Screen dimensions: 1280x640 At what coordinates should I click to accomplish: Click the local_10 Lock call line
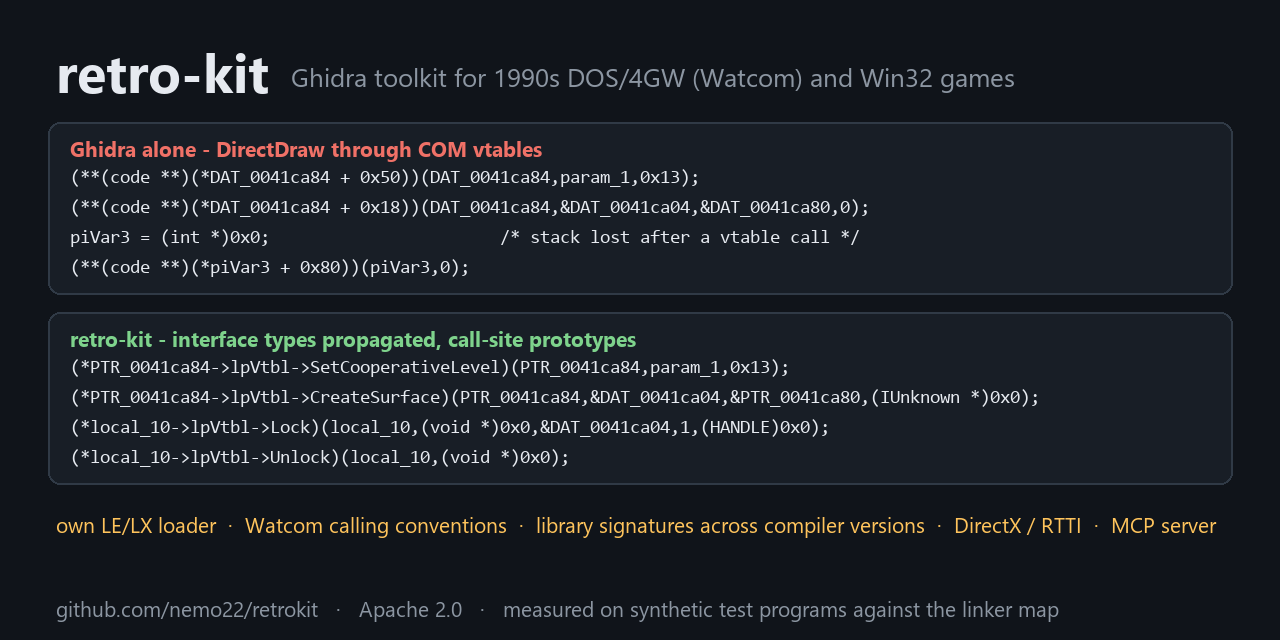450,428
